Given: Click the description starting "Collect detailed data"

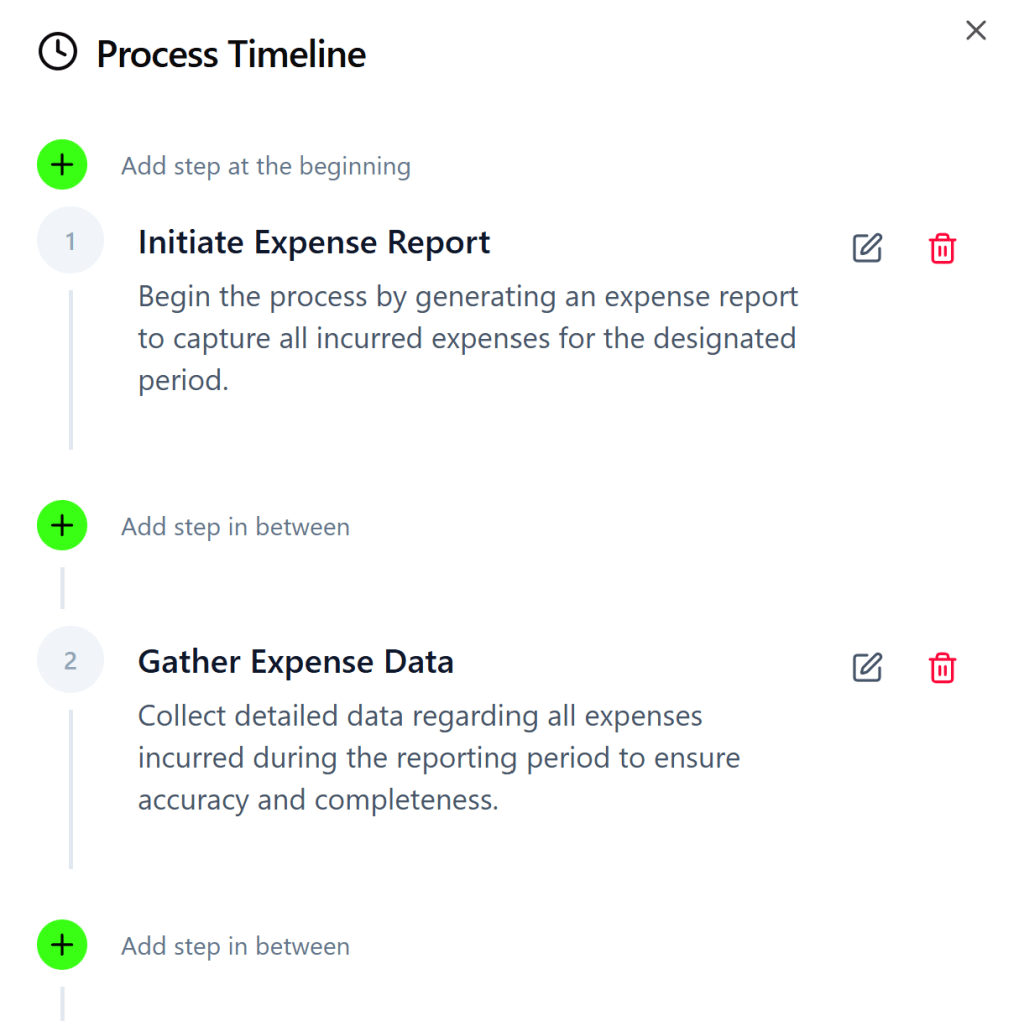Looking at the screenshot, I should coord(439,758).
